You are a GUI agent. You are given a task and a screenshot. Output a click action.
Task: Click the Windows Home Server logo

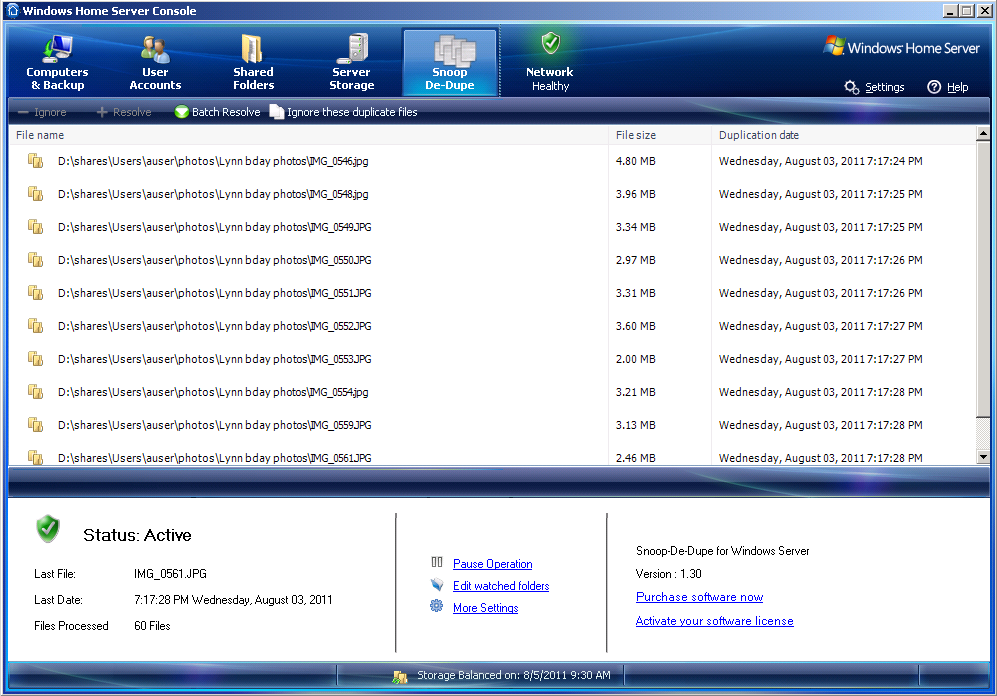tap(902, 47)
